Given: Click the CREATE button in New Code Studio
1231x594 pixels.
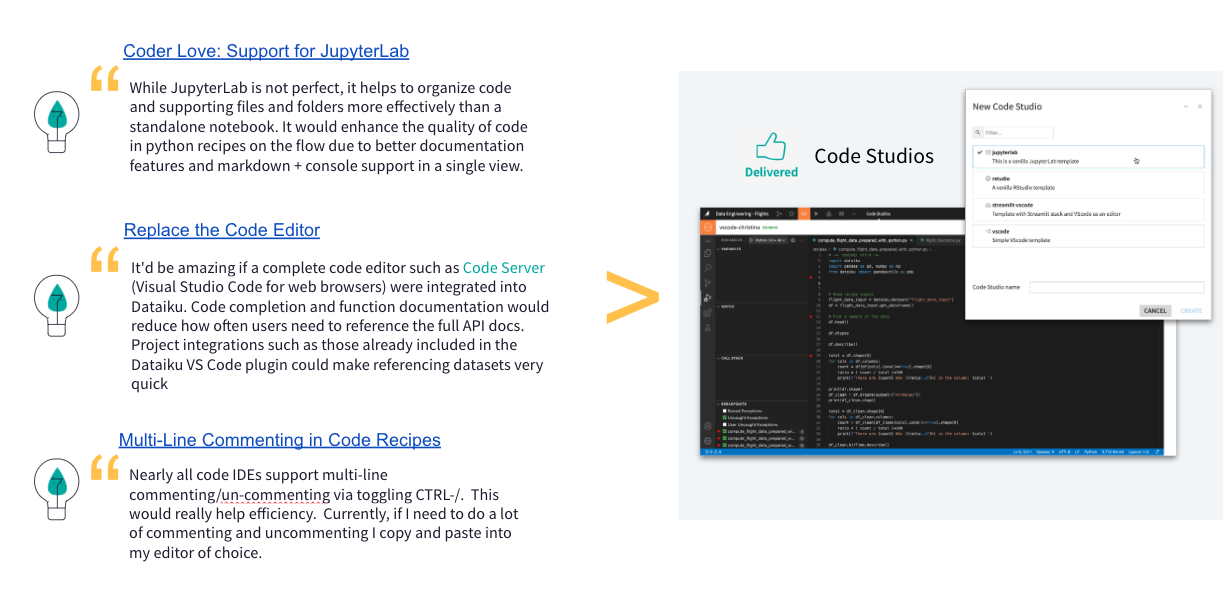Looking at the screenshot, I should (1191, 310).
